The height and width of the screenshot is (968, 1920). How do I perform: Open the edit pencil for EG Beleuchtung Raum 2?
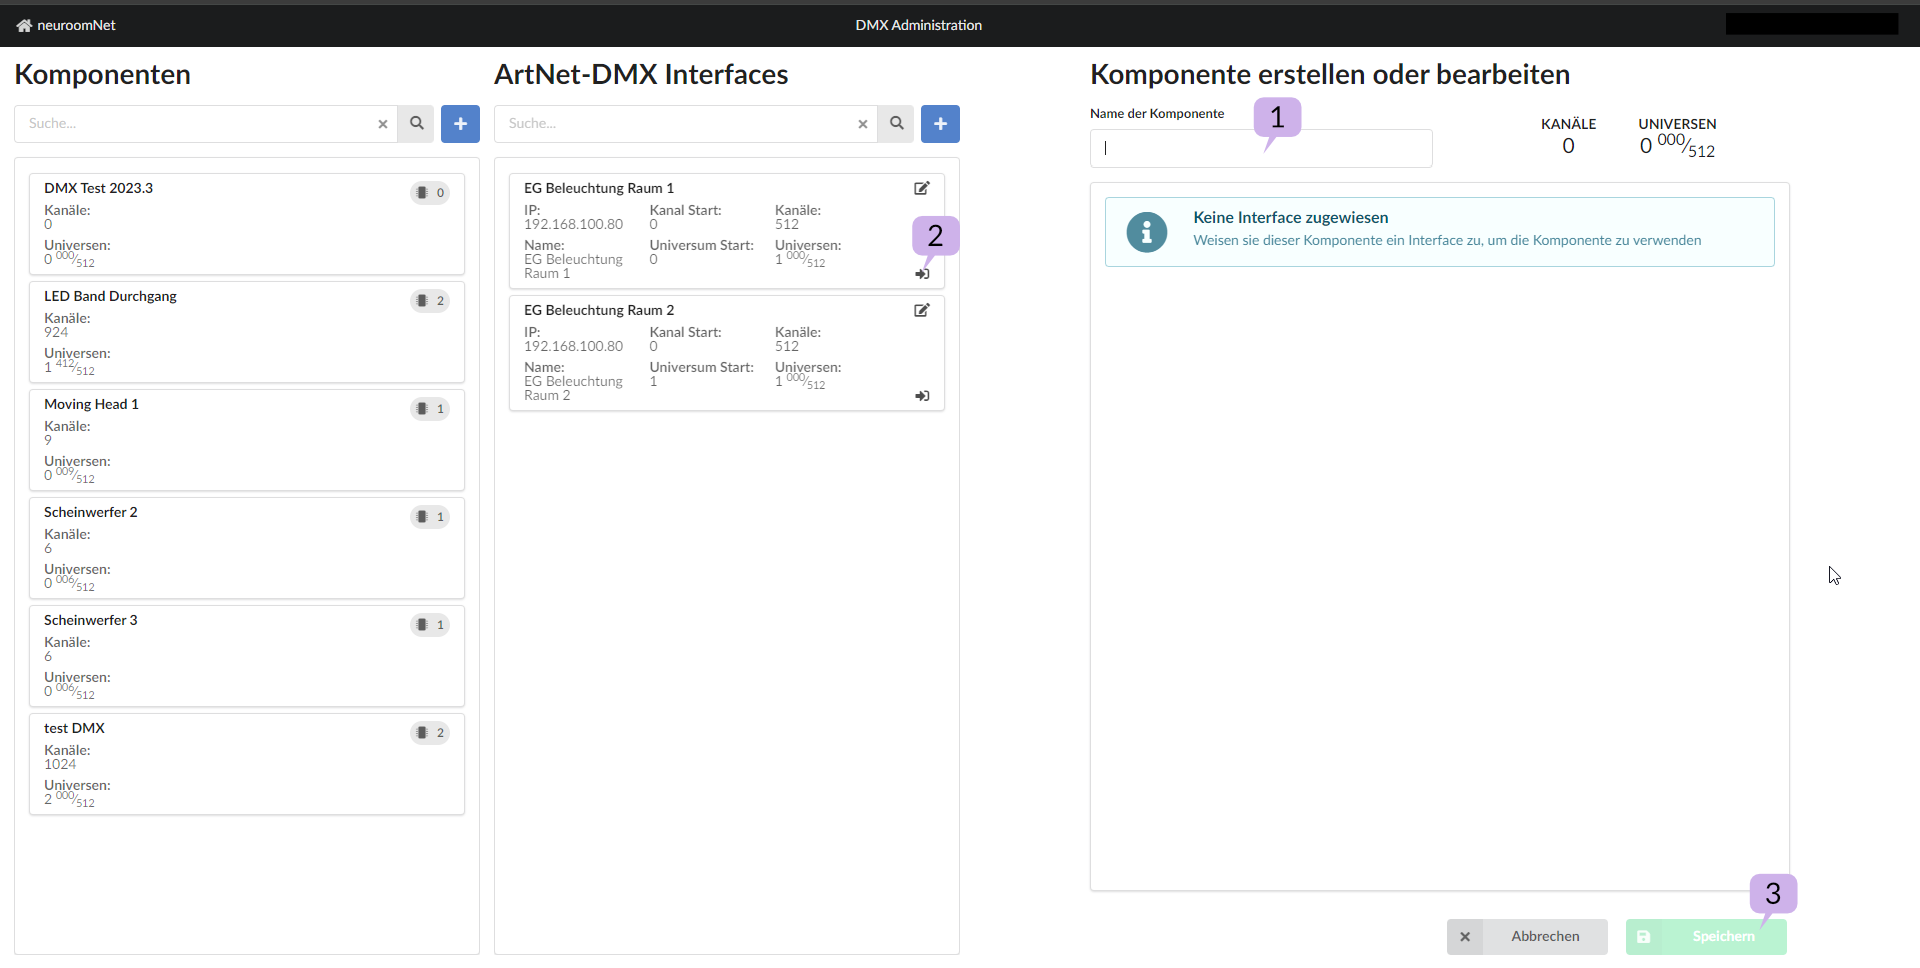click(x=922, y=310)
